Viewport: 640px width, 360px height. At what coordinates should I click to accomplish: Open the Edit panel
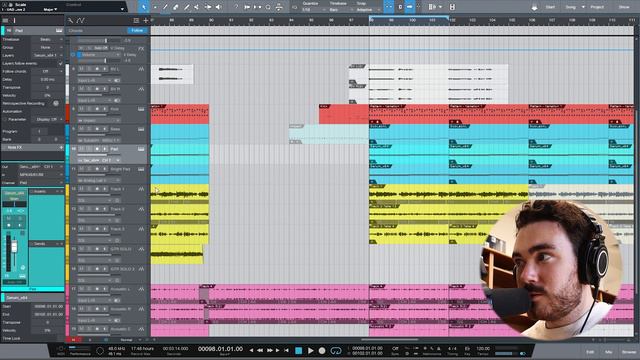click(590, 352)
